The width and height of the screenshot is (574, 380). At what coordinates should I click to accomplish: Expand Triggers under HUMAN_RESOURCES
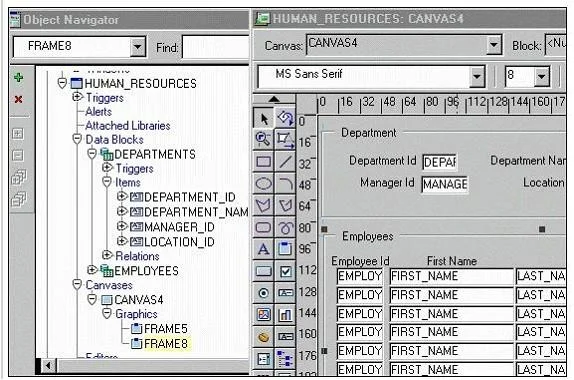tap(77, 97)
